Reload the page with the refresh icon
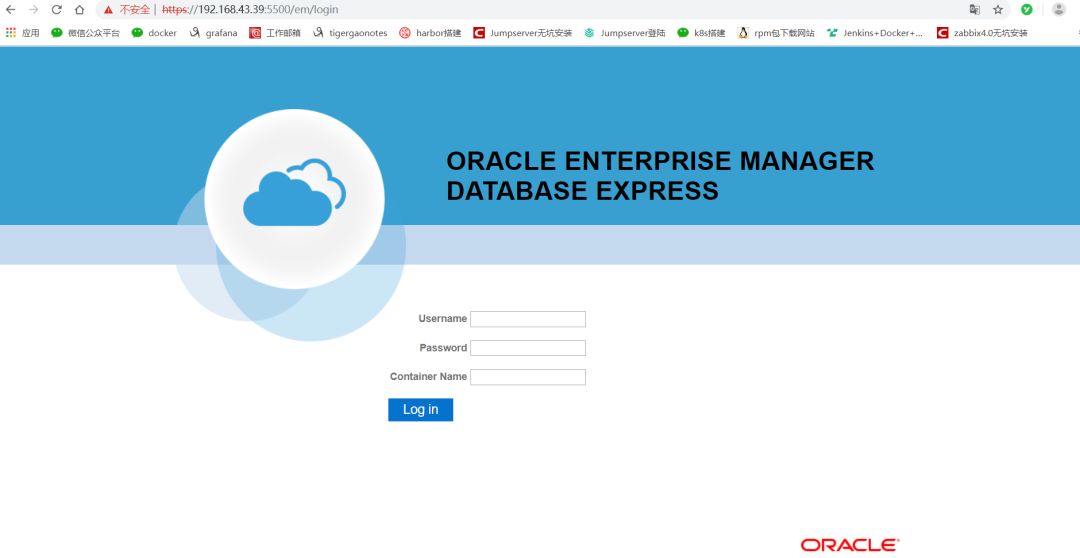This screenshot has height=558, width=1080. coord(56,10)
